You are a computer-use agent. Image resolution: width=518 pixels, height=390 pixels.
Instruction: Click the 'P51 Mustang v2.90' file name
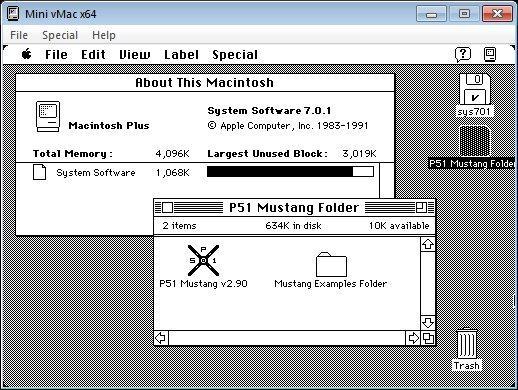[203, 284]
